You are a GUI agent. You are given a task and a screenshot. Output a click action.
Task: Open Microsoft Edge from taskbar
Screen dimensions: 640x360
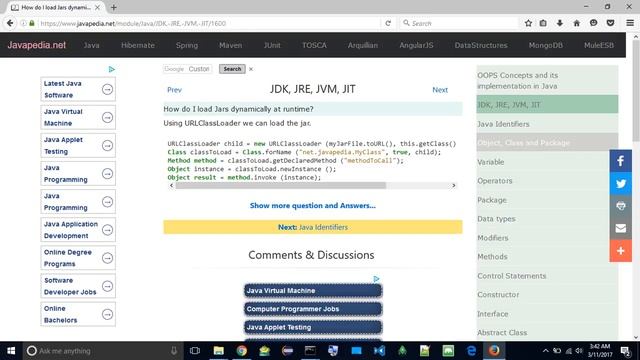pyautogui.click(x=471, y=351)
